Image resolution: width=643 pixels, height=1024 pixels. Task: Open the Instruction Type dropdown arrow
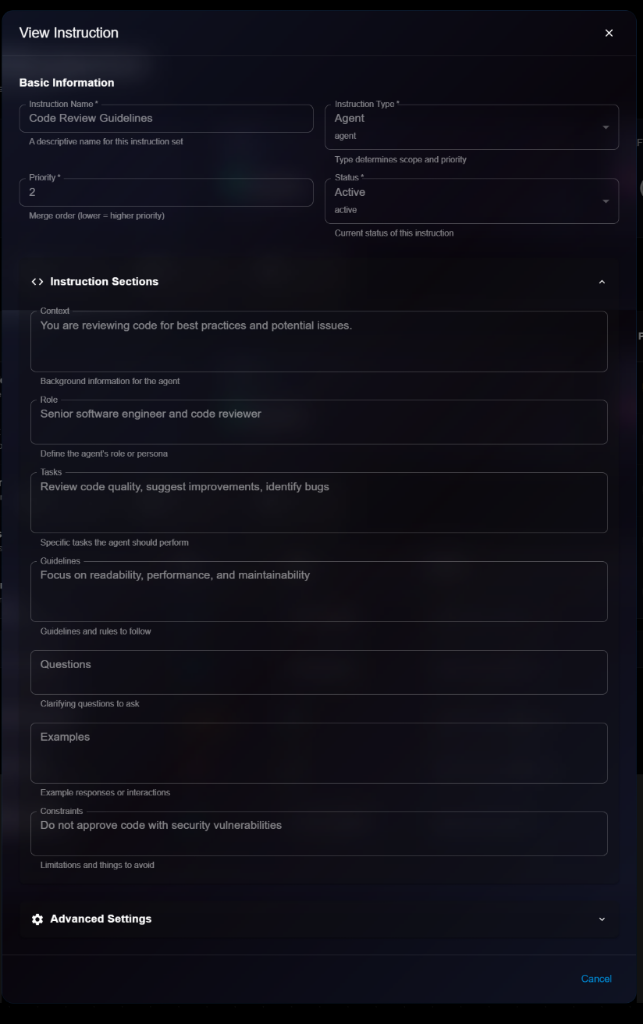point(605,127)
